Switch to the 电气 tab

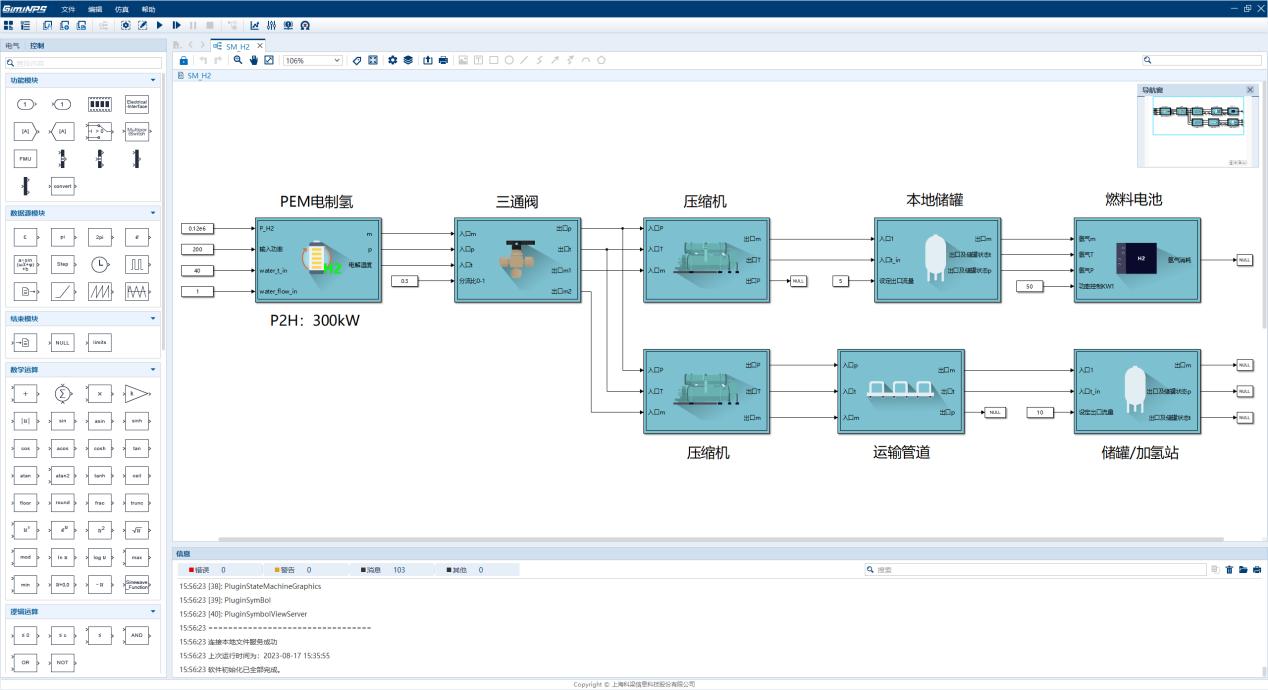(x=12, y=46)
